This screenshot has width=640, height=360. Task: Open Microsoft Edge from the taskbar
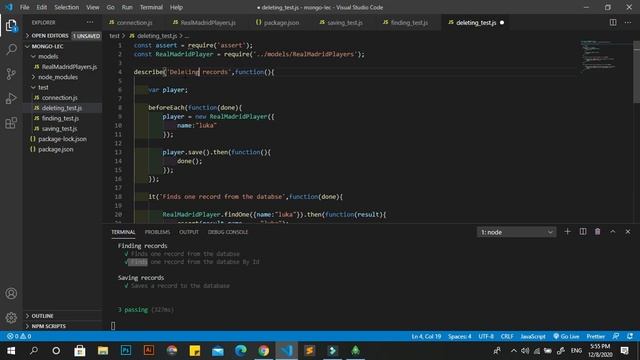(x=241, y=351)
